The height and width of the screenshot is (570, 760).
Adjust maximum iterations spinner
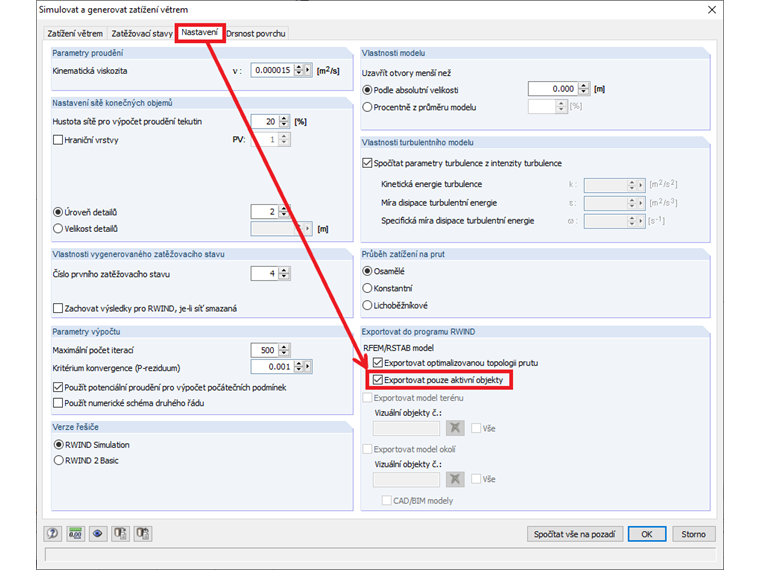coord(285,350)
